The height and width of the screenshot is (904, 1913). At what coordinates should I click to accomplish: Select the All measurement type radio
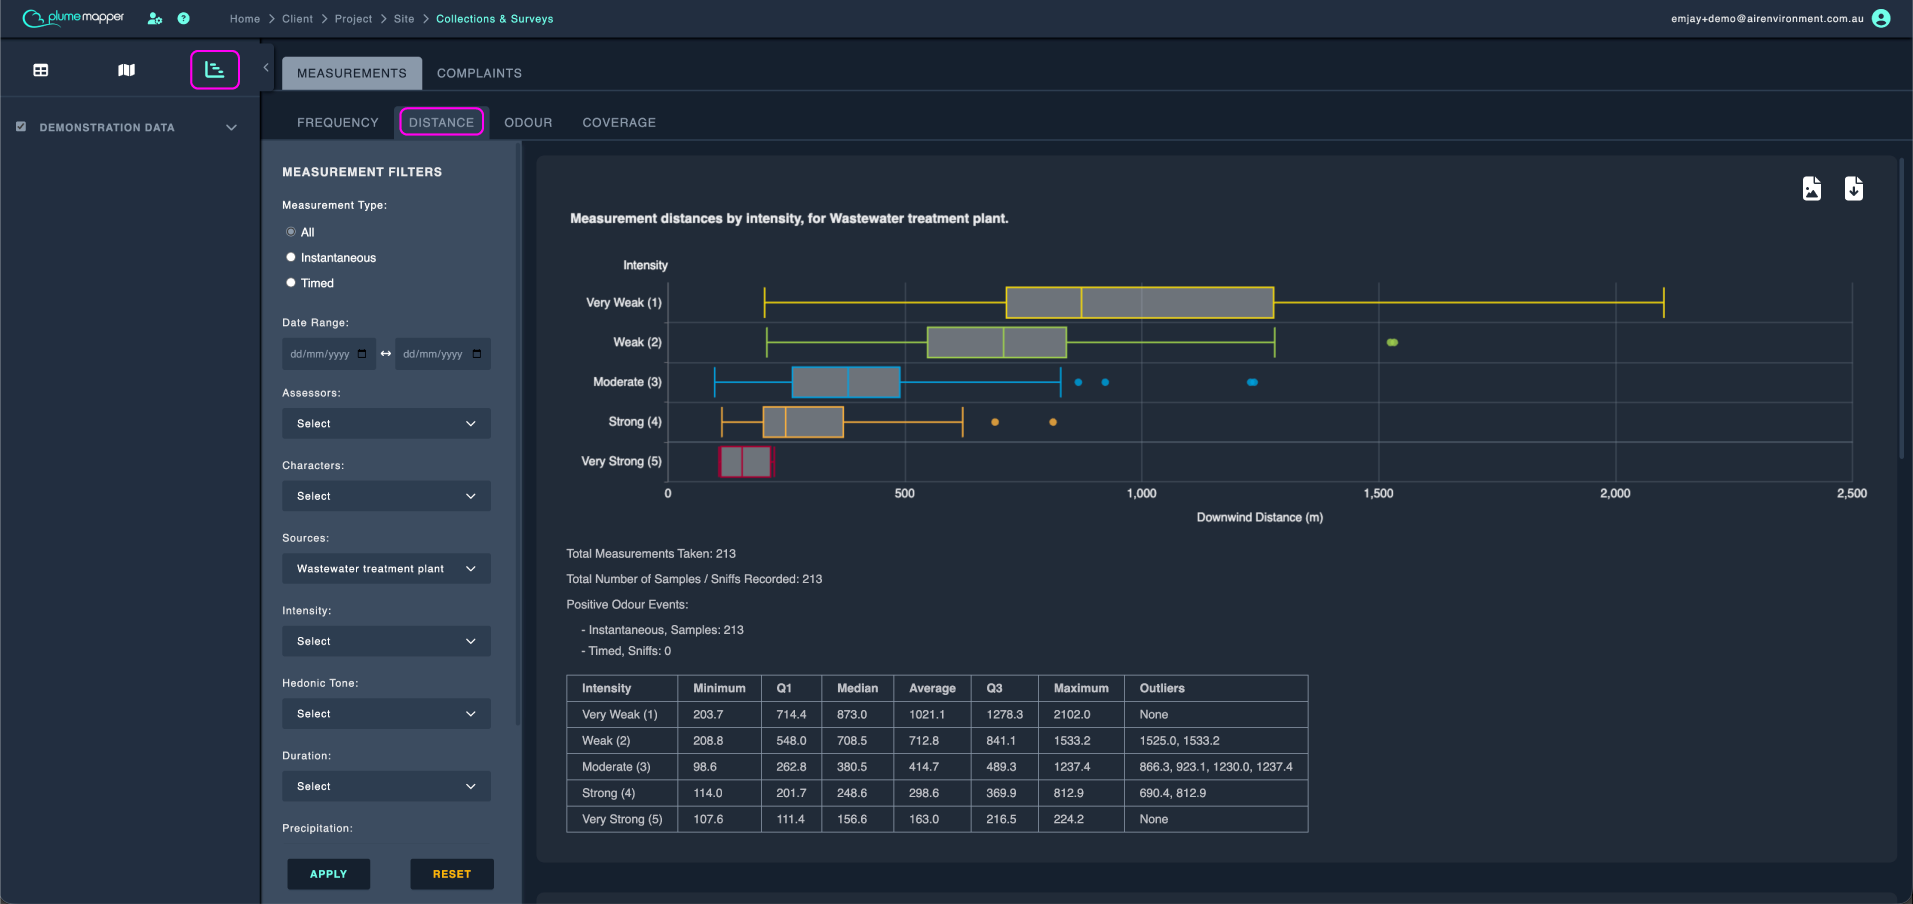click(x=291, y=232)
